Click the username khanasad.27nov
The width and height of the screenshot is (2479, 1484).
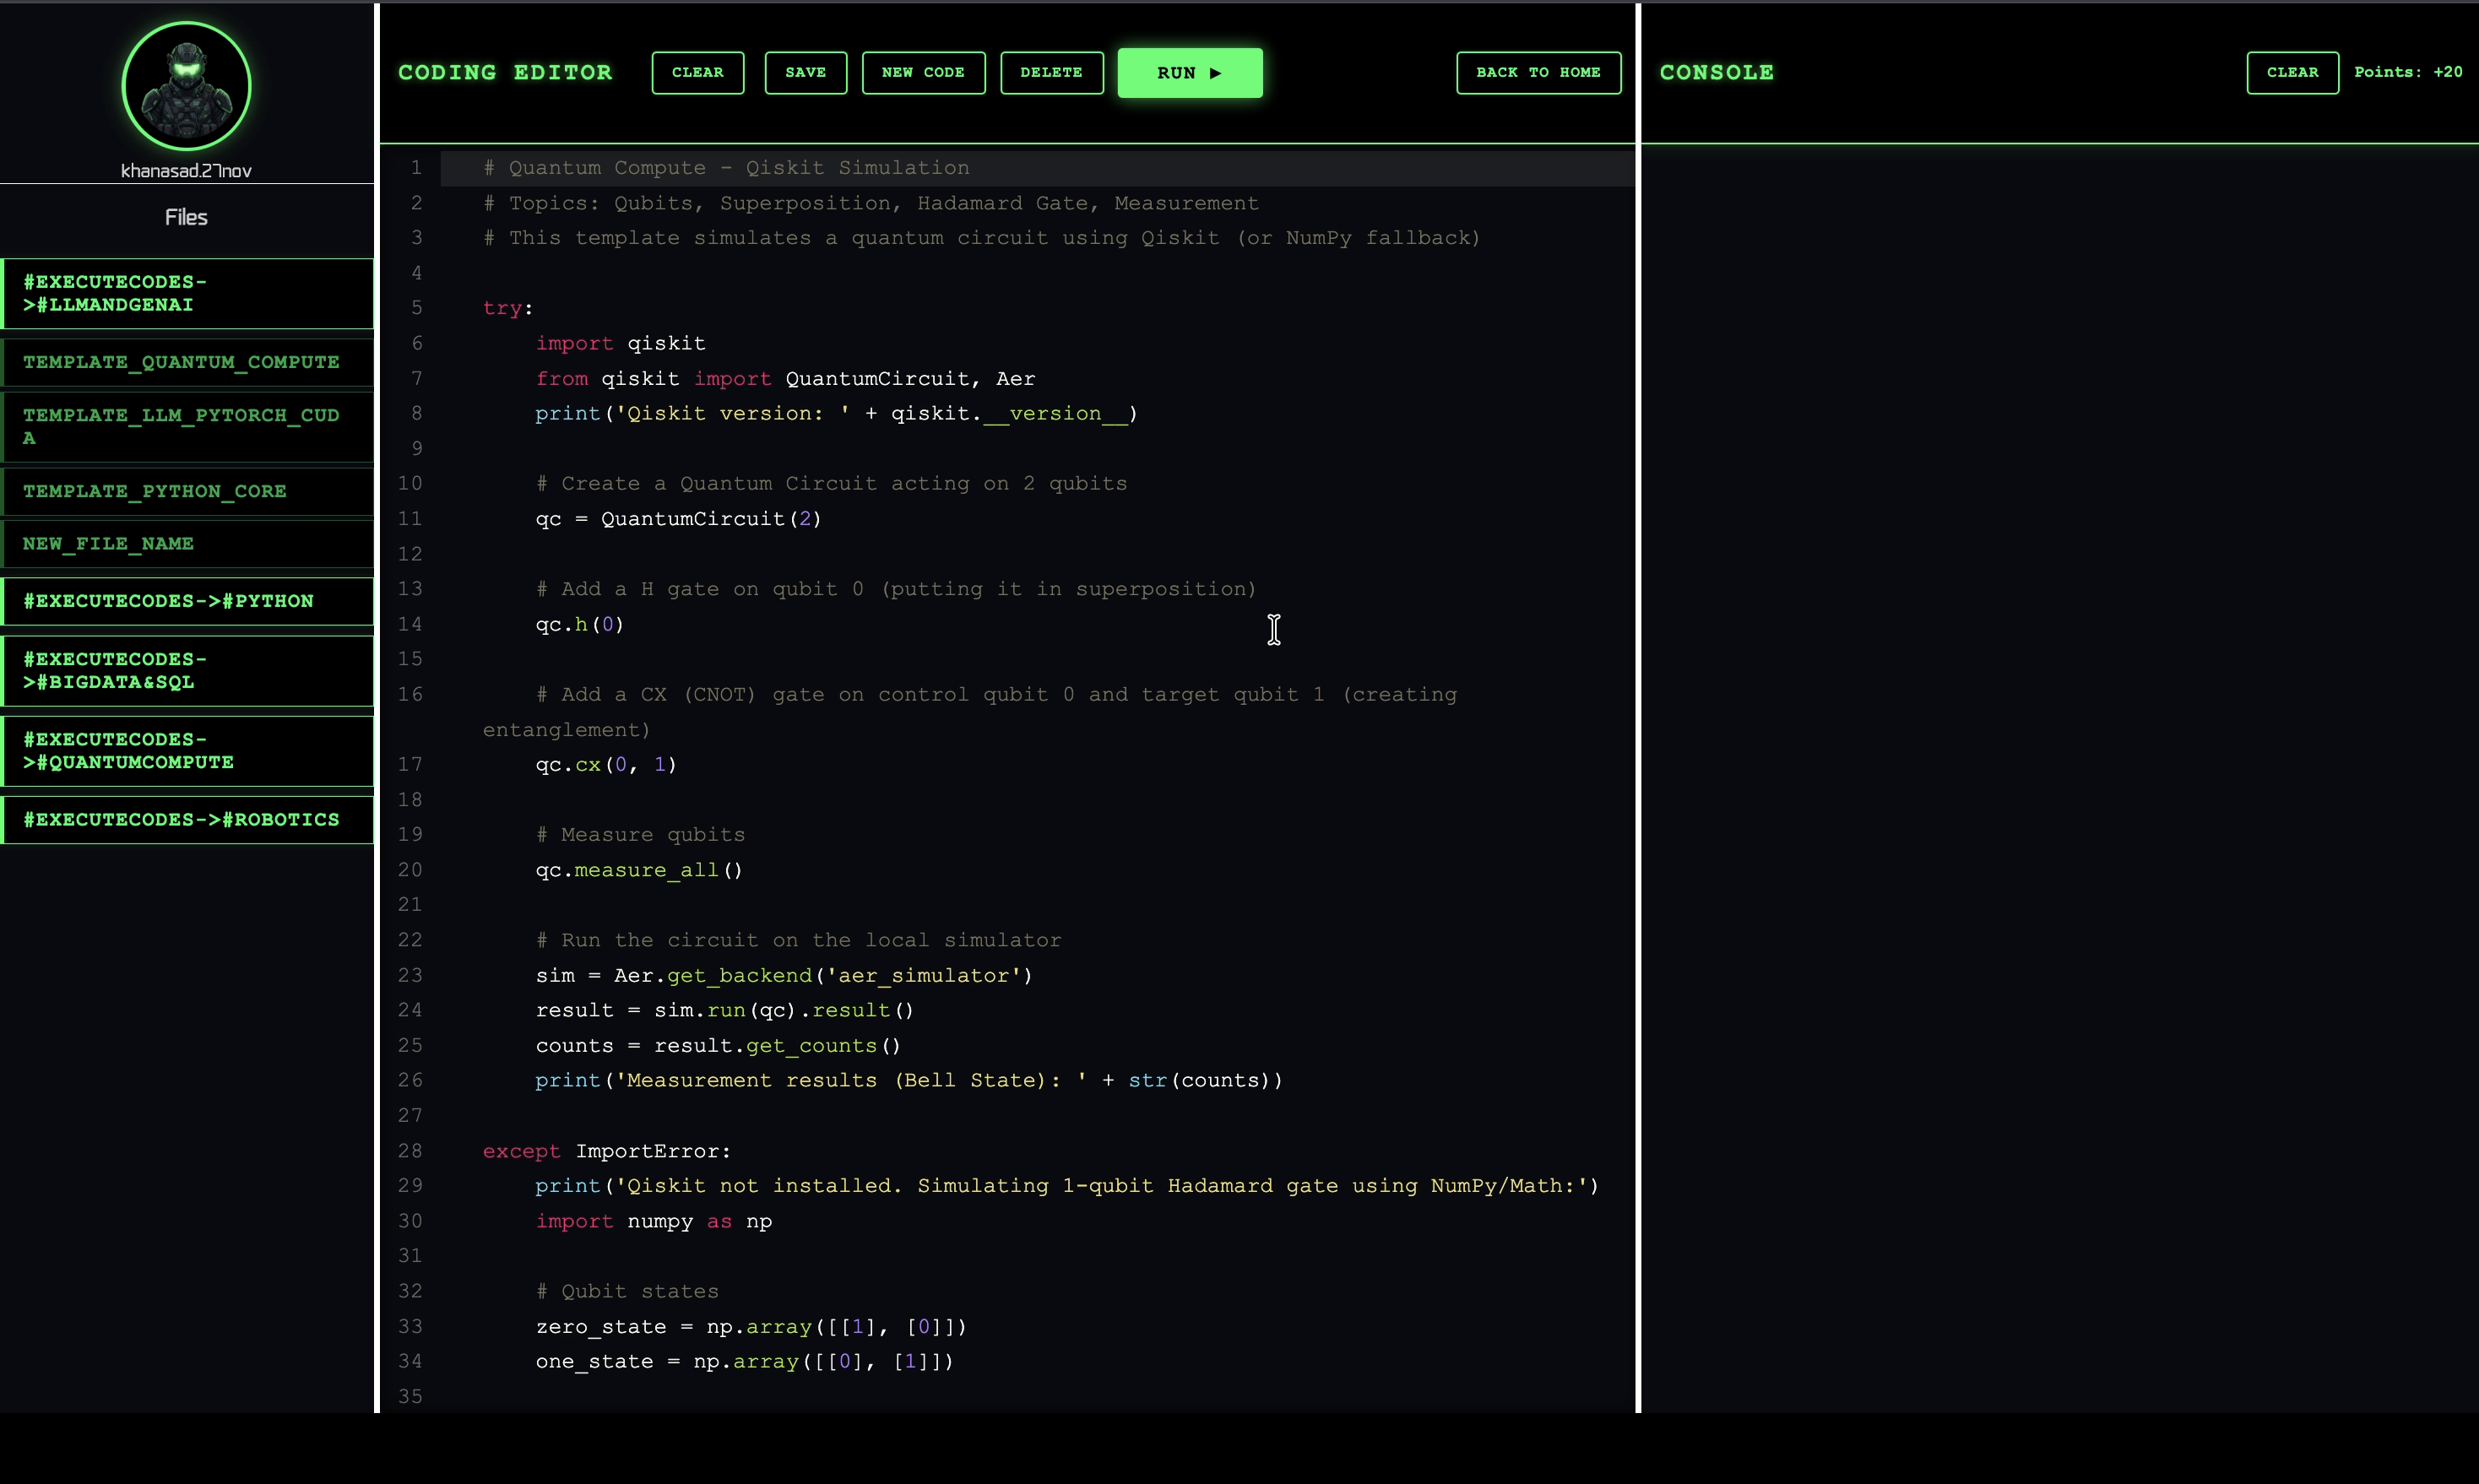pos(186,171)
